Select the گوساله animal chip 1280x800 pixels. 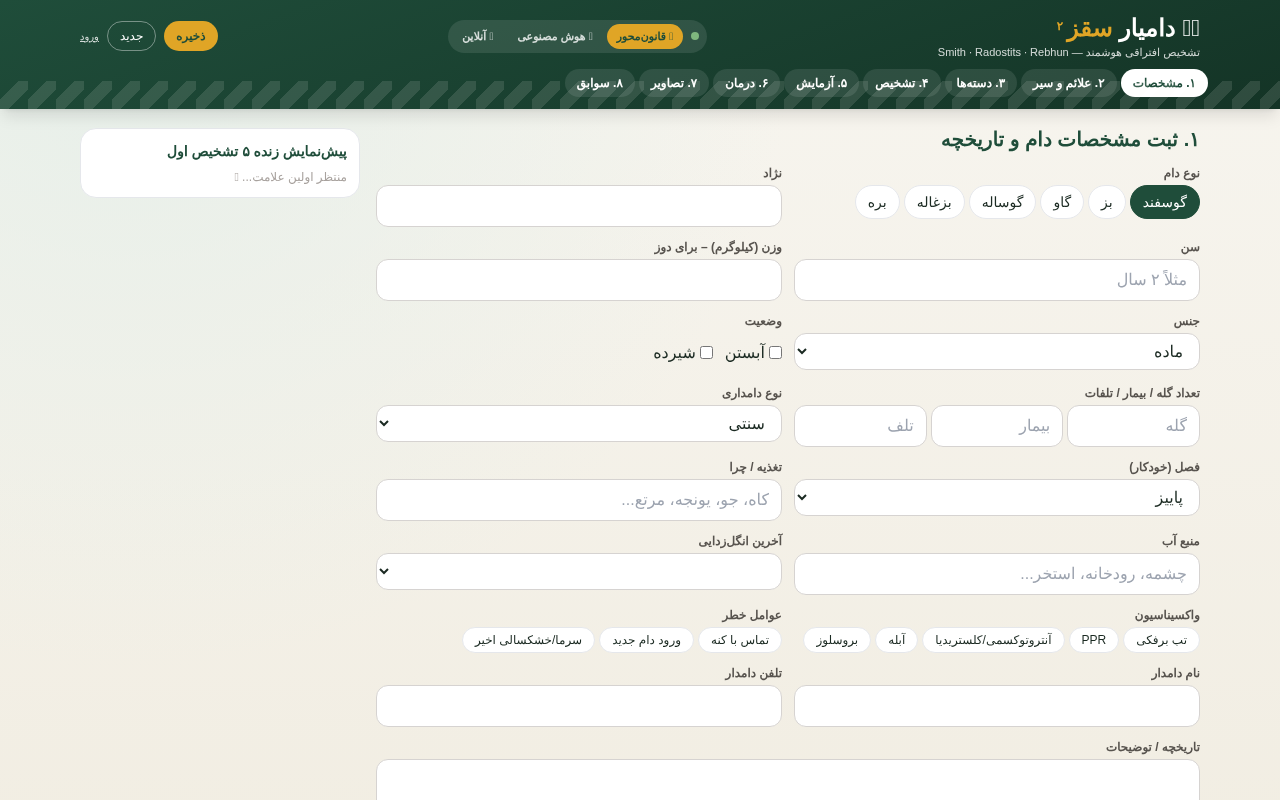tap(1002, 202)
